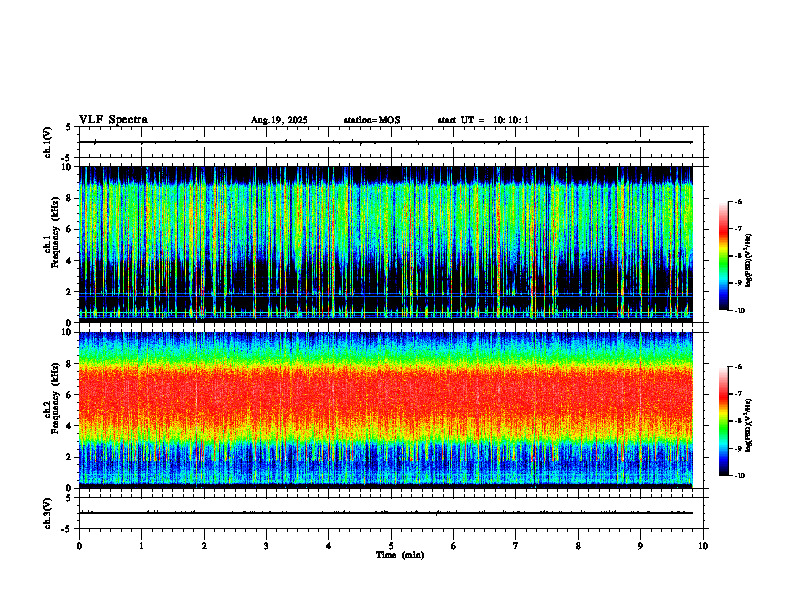The image size is (792, 612).
Task: Click time-axis tick label "4"
Action: 329,546
